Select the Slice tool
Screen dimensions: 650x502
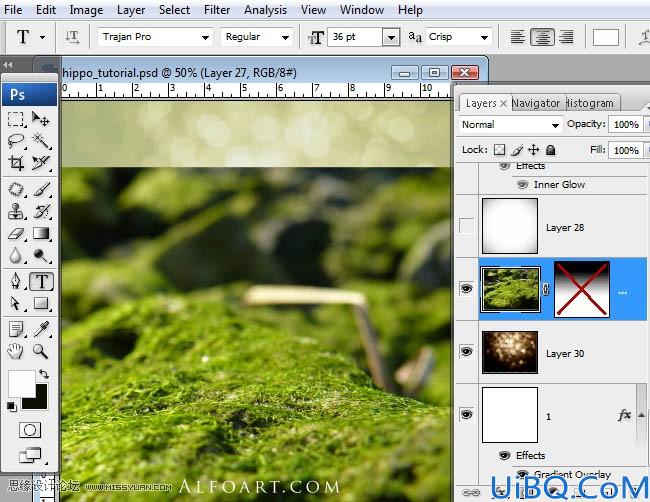(41, 162)
